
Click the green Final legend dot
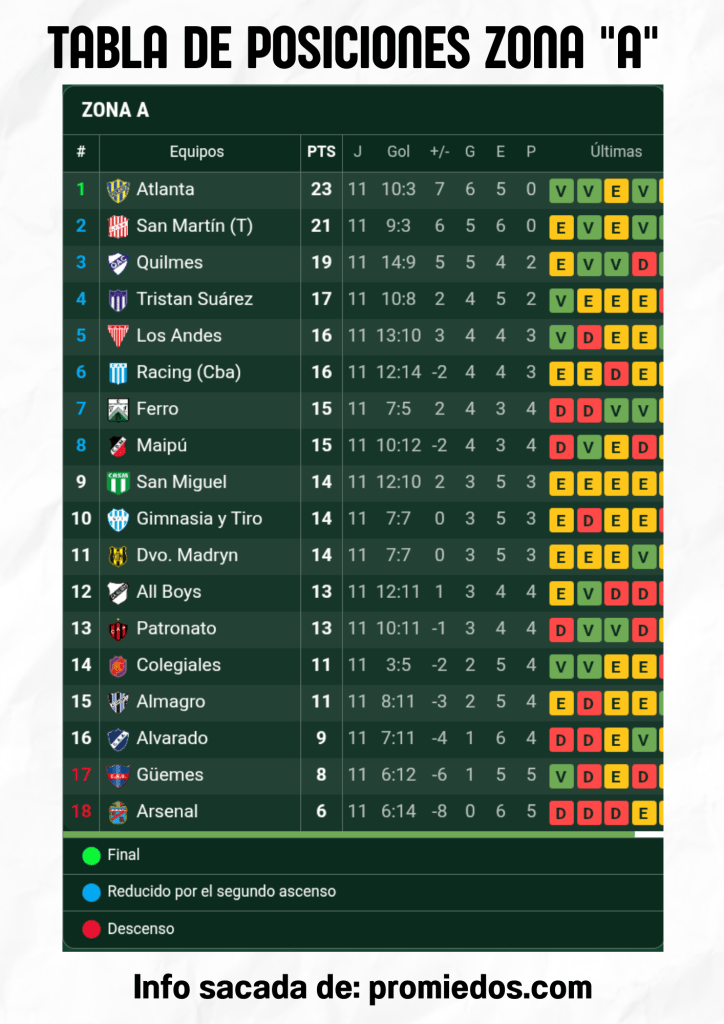(91, 855)
